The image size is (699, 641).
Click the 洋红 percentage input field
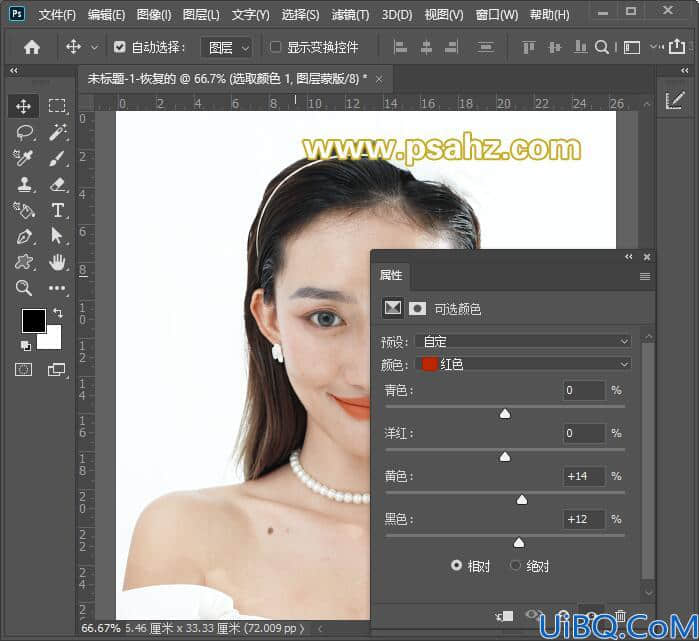[x=584, y=433]
